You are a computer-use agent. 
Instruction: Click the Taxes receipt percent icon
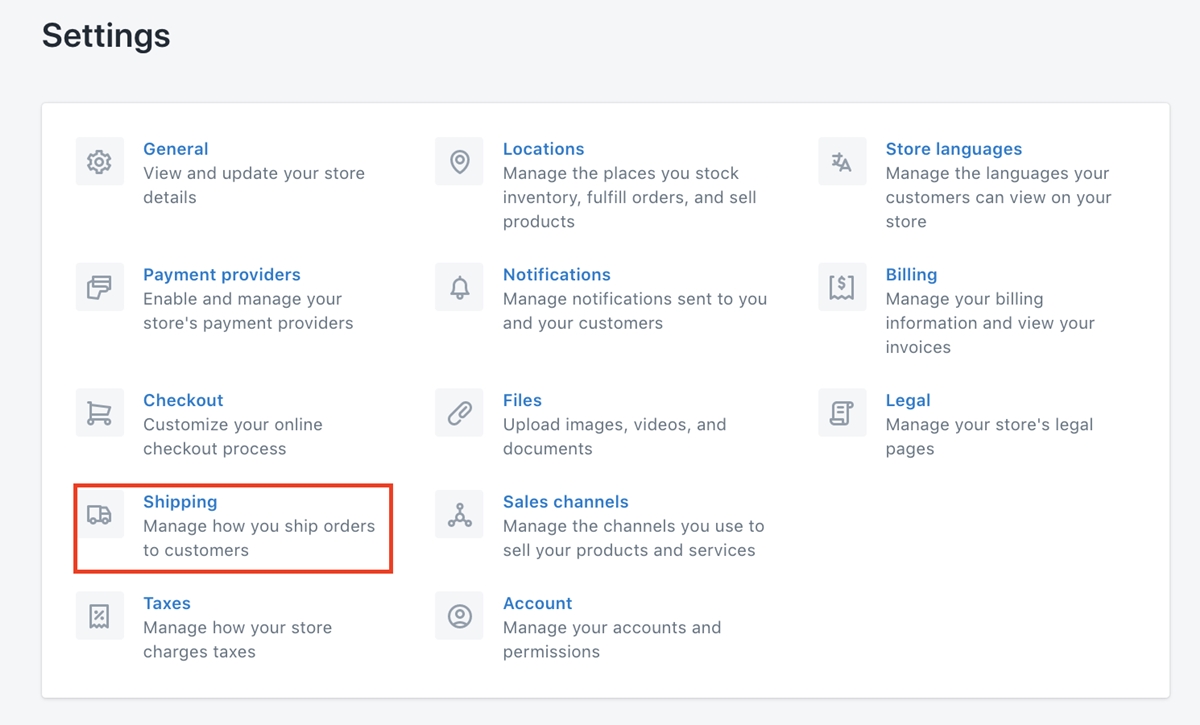pos(99,616)
